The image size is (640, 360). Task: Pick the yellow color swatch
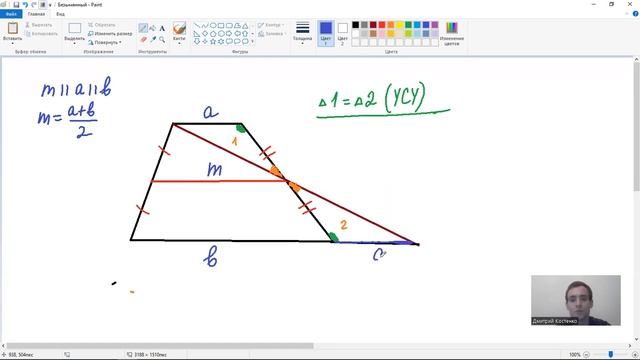point(400,25)
